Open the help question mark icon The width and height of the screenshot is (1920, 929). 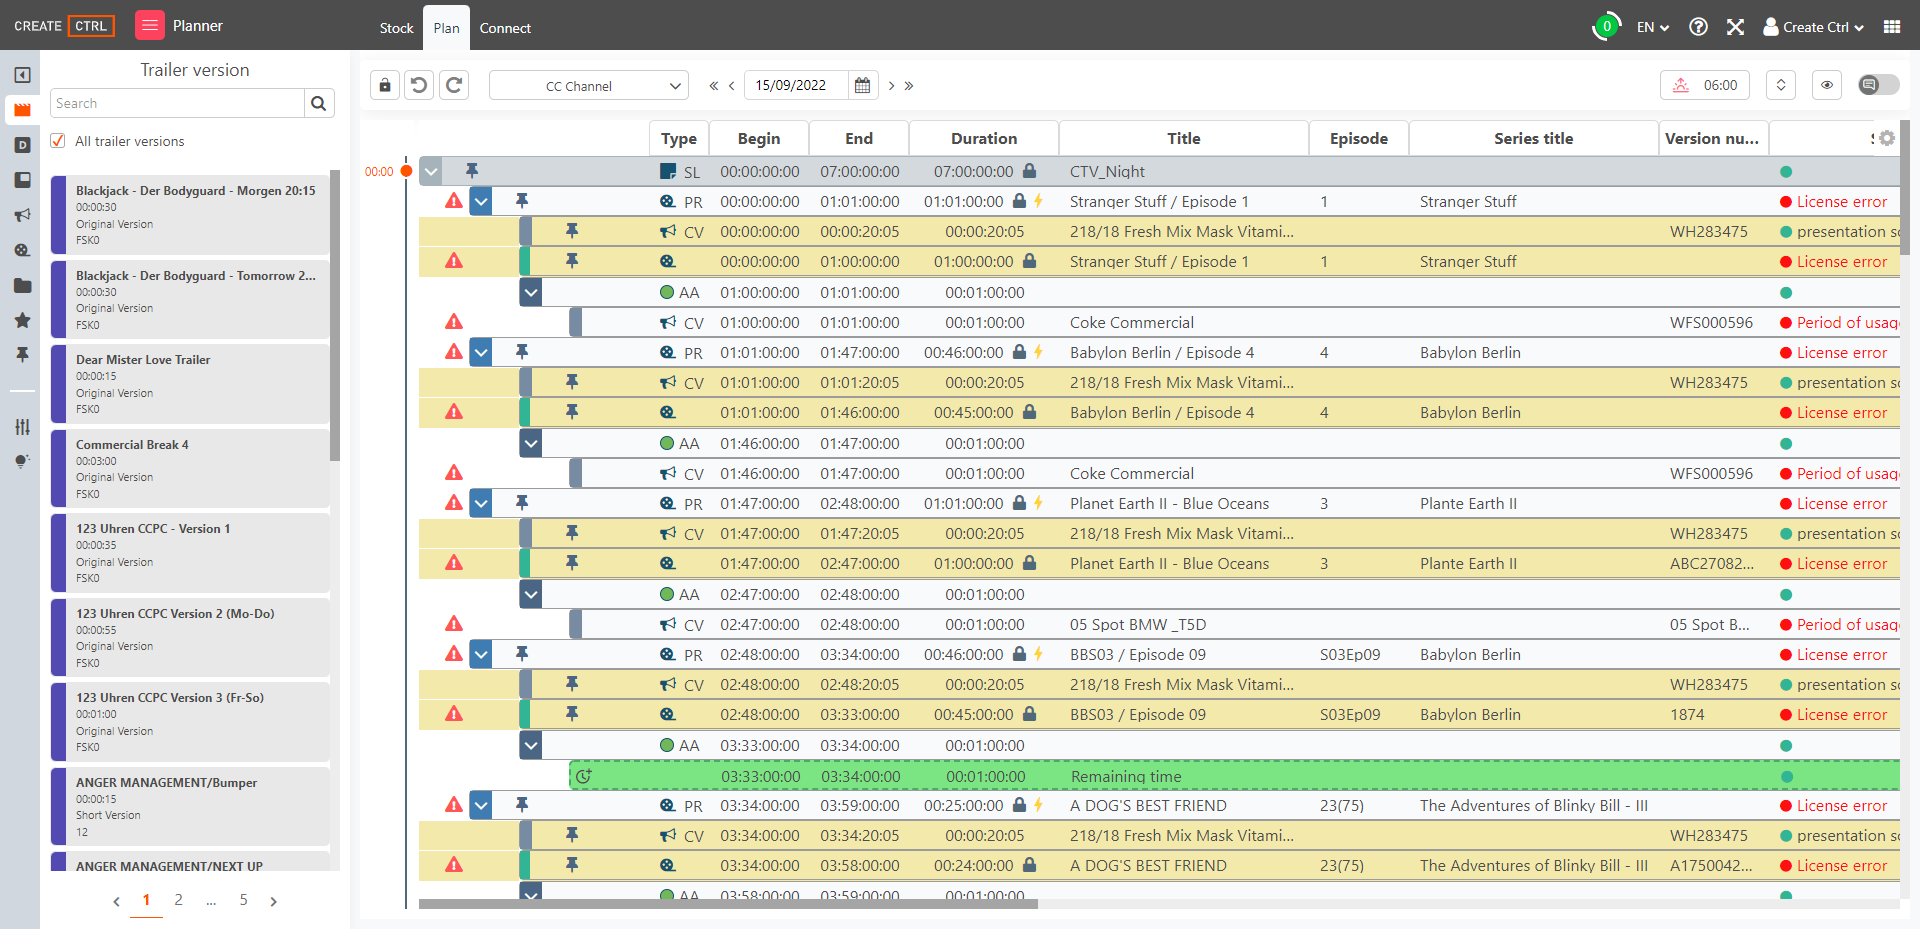point(1698,27)
